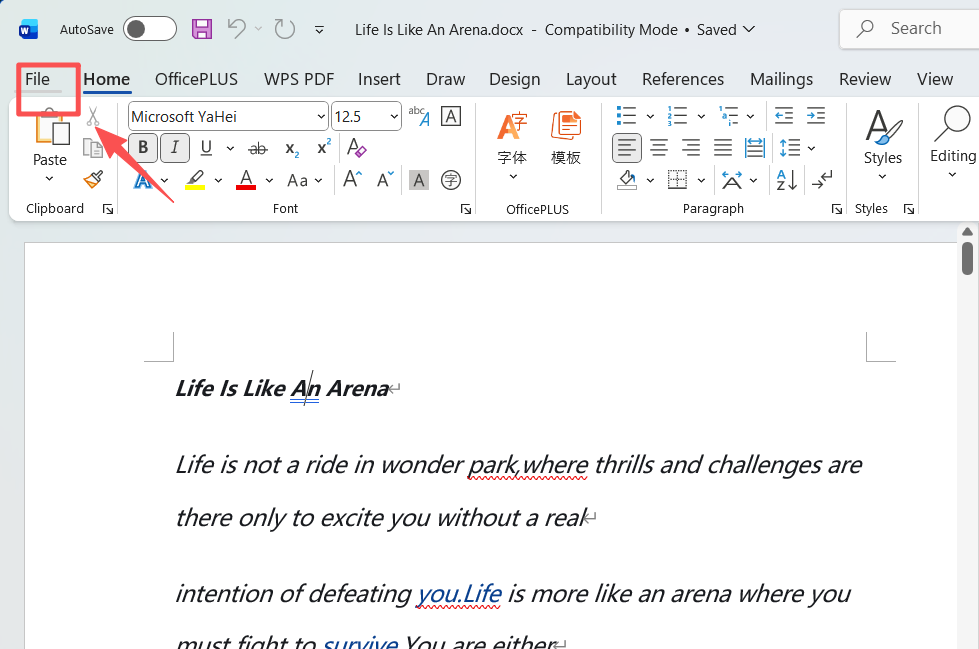Open the font size 12.5 dropdown
This screenshot has height=649, width=979.
click(393, 117)
